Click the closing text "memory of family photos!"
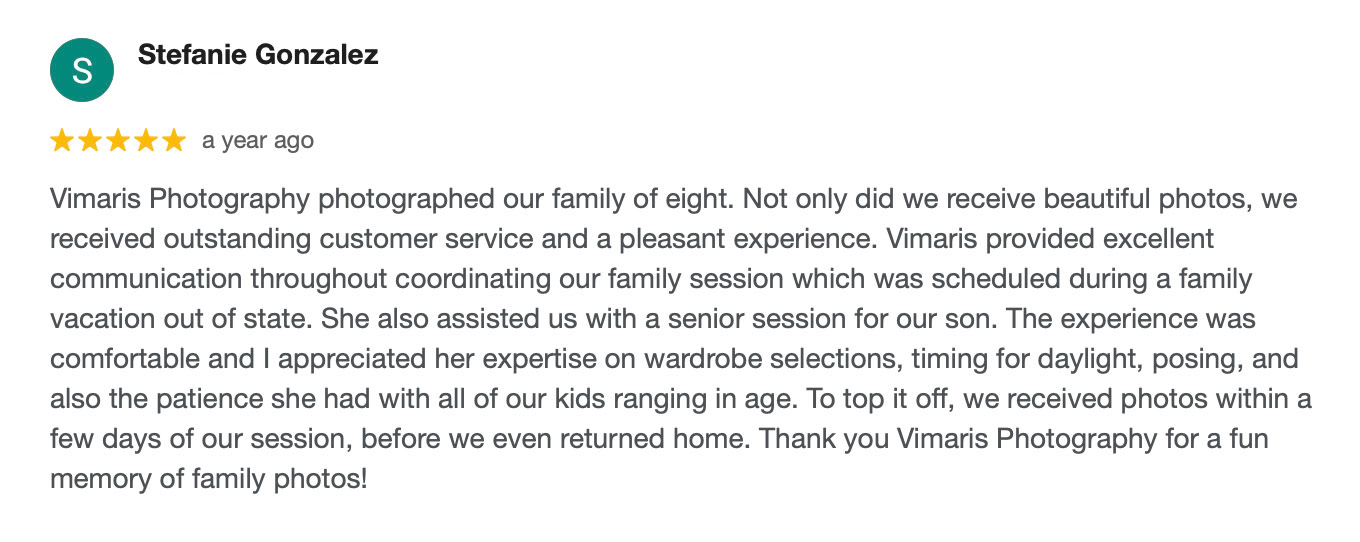Image resolution: width=1360 pixels, height=542 pixels. click(x=209, y=479)
